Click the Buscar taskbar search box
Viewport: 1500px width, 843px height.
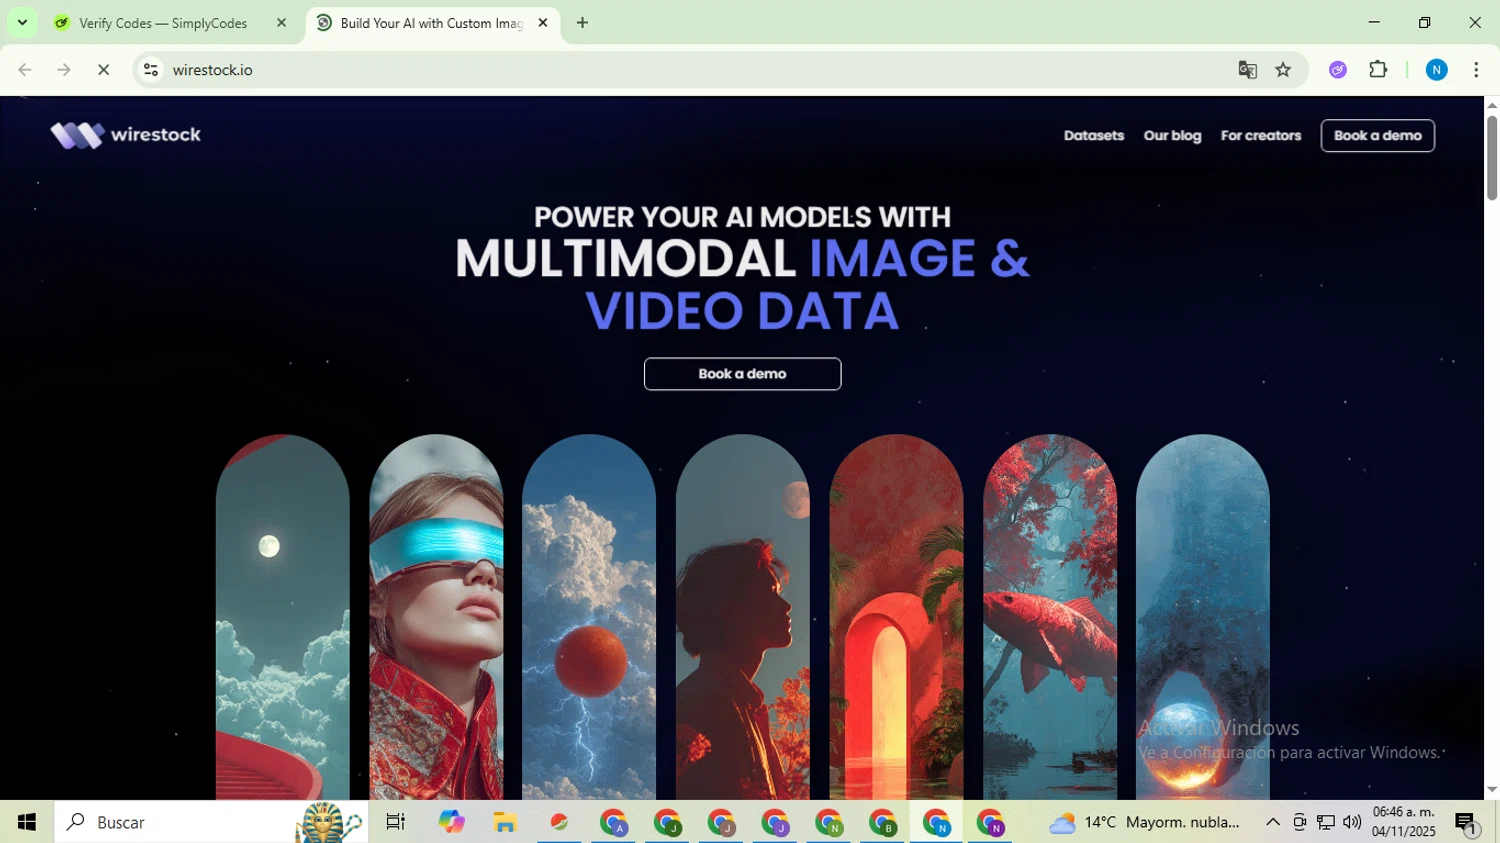click(211, 822)
